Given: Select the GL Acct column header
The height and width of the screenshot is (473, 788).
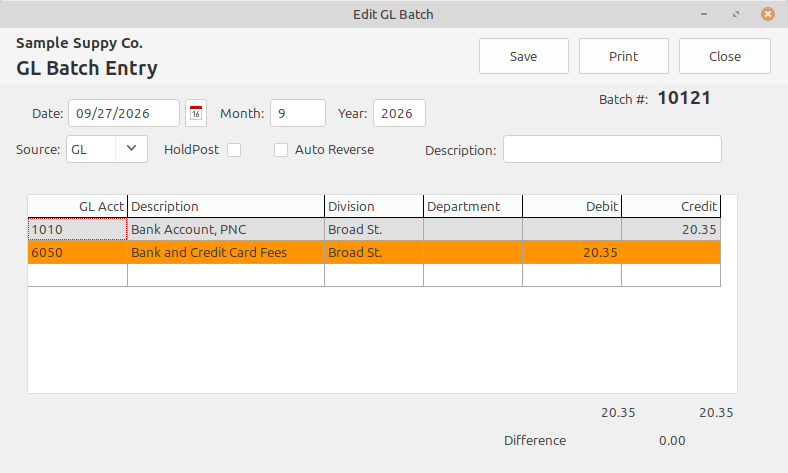Looking at the screenshot, I should pyautogui.click(x=77, y=207).
